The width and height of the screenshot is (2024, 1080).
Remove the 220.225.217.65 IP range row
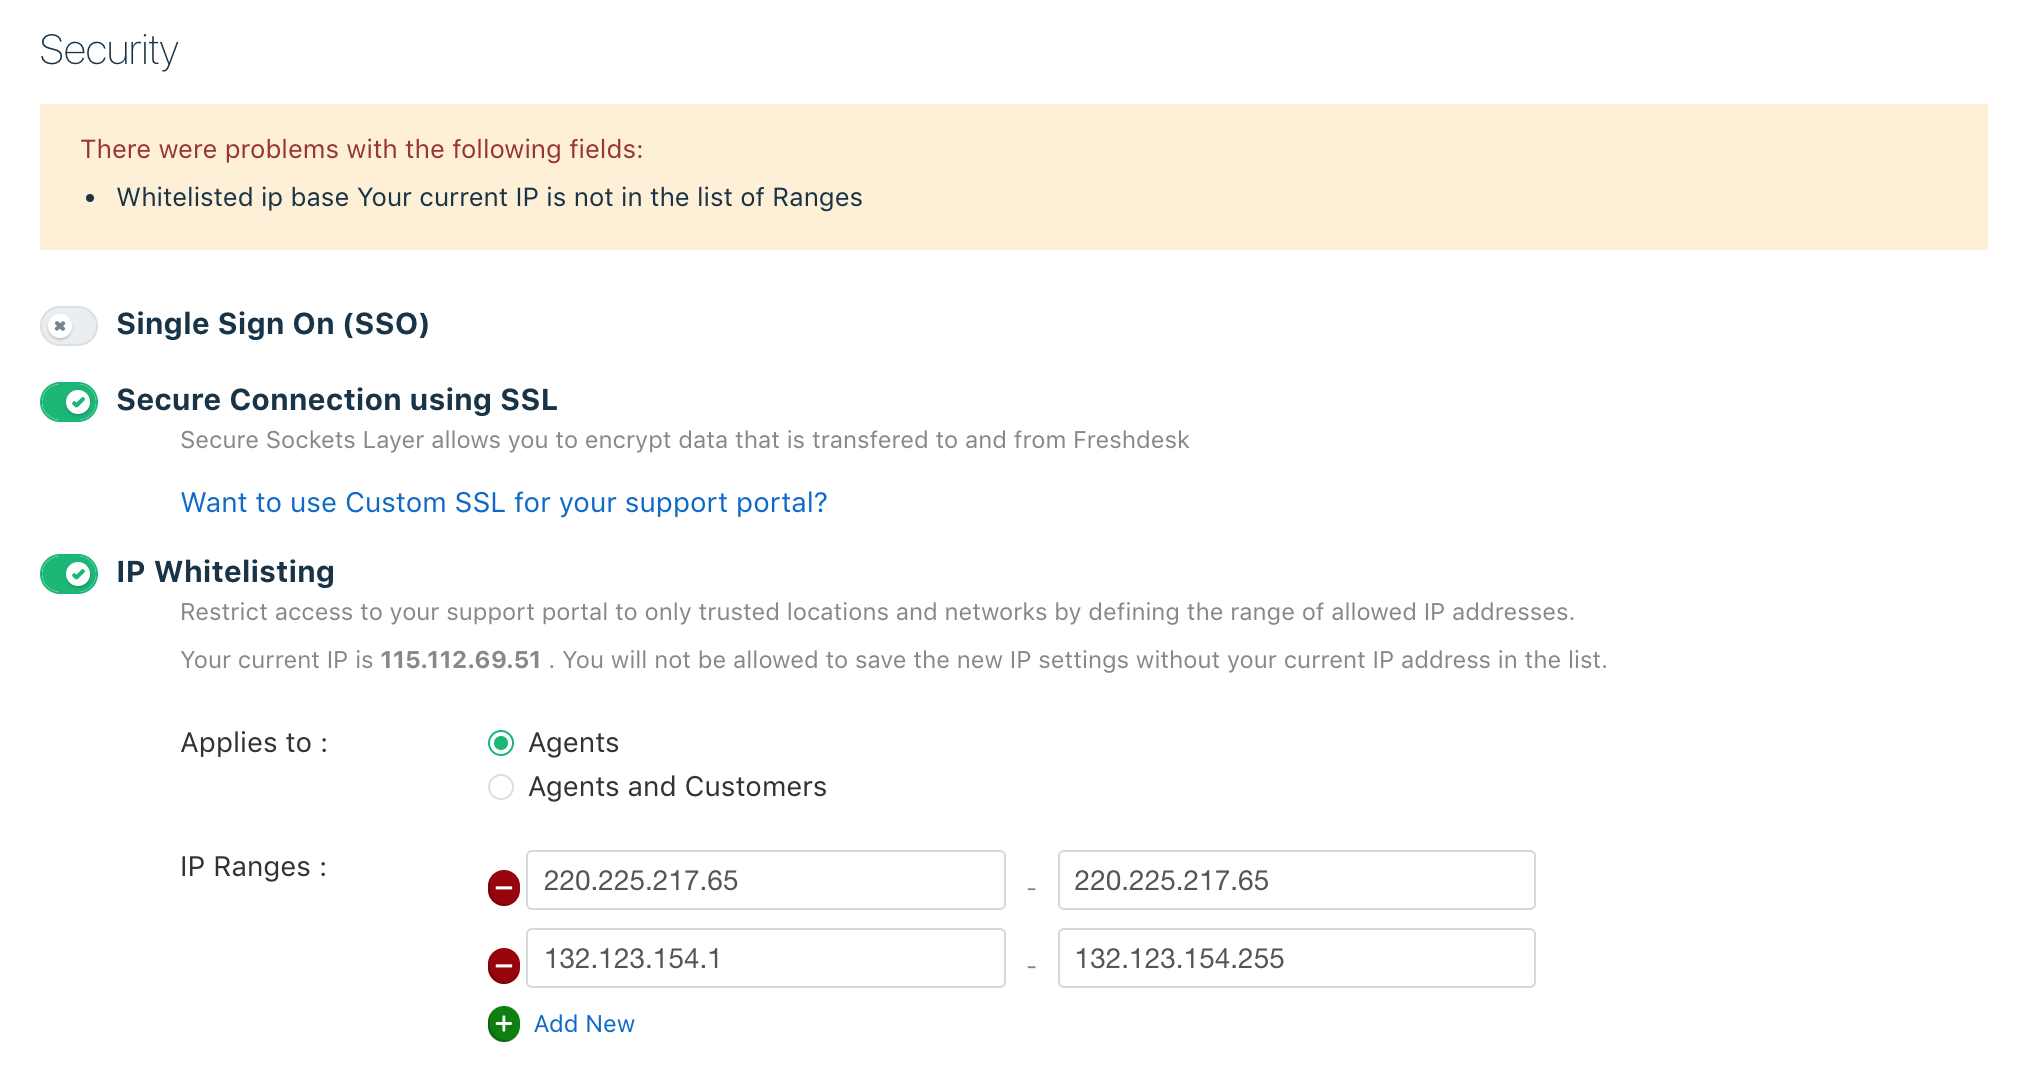(x=503, y=887)
